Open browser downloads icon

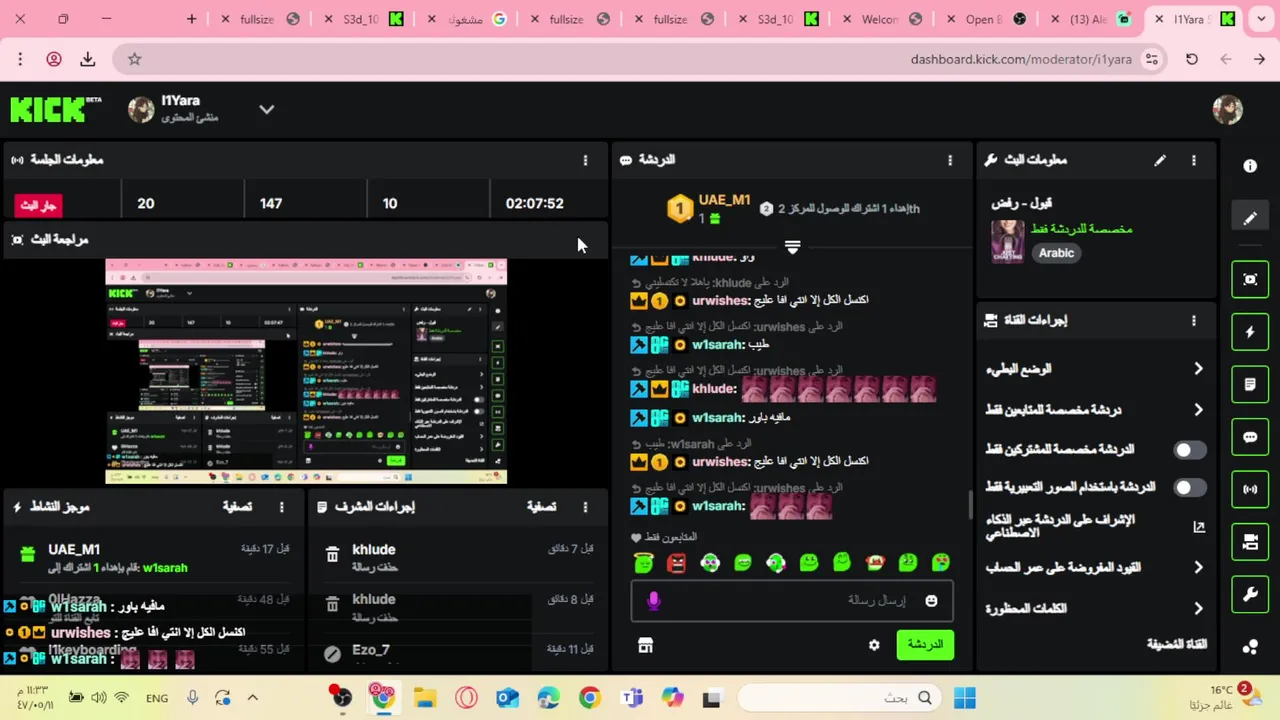pyautogui.click(x=88, y=59)
